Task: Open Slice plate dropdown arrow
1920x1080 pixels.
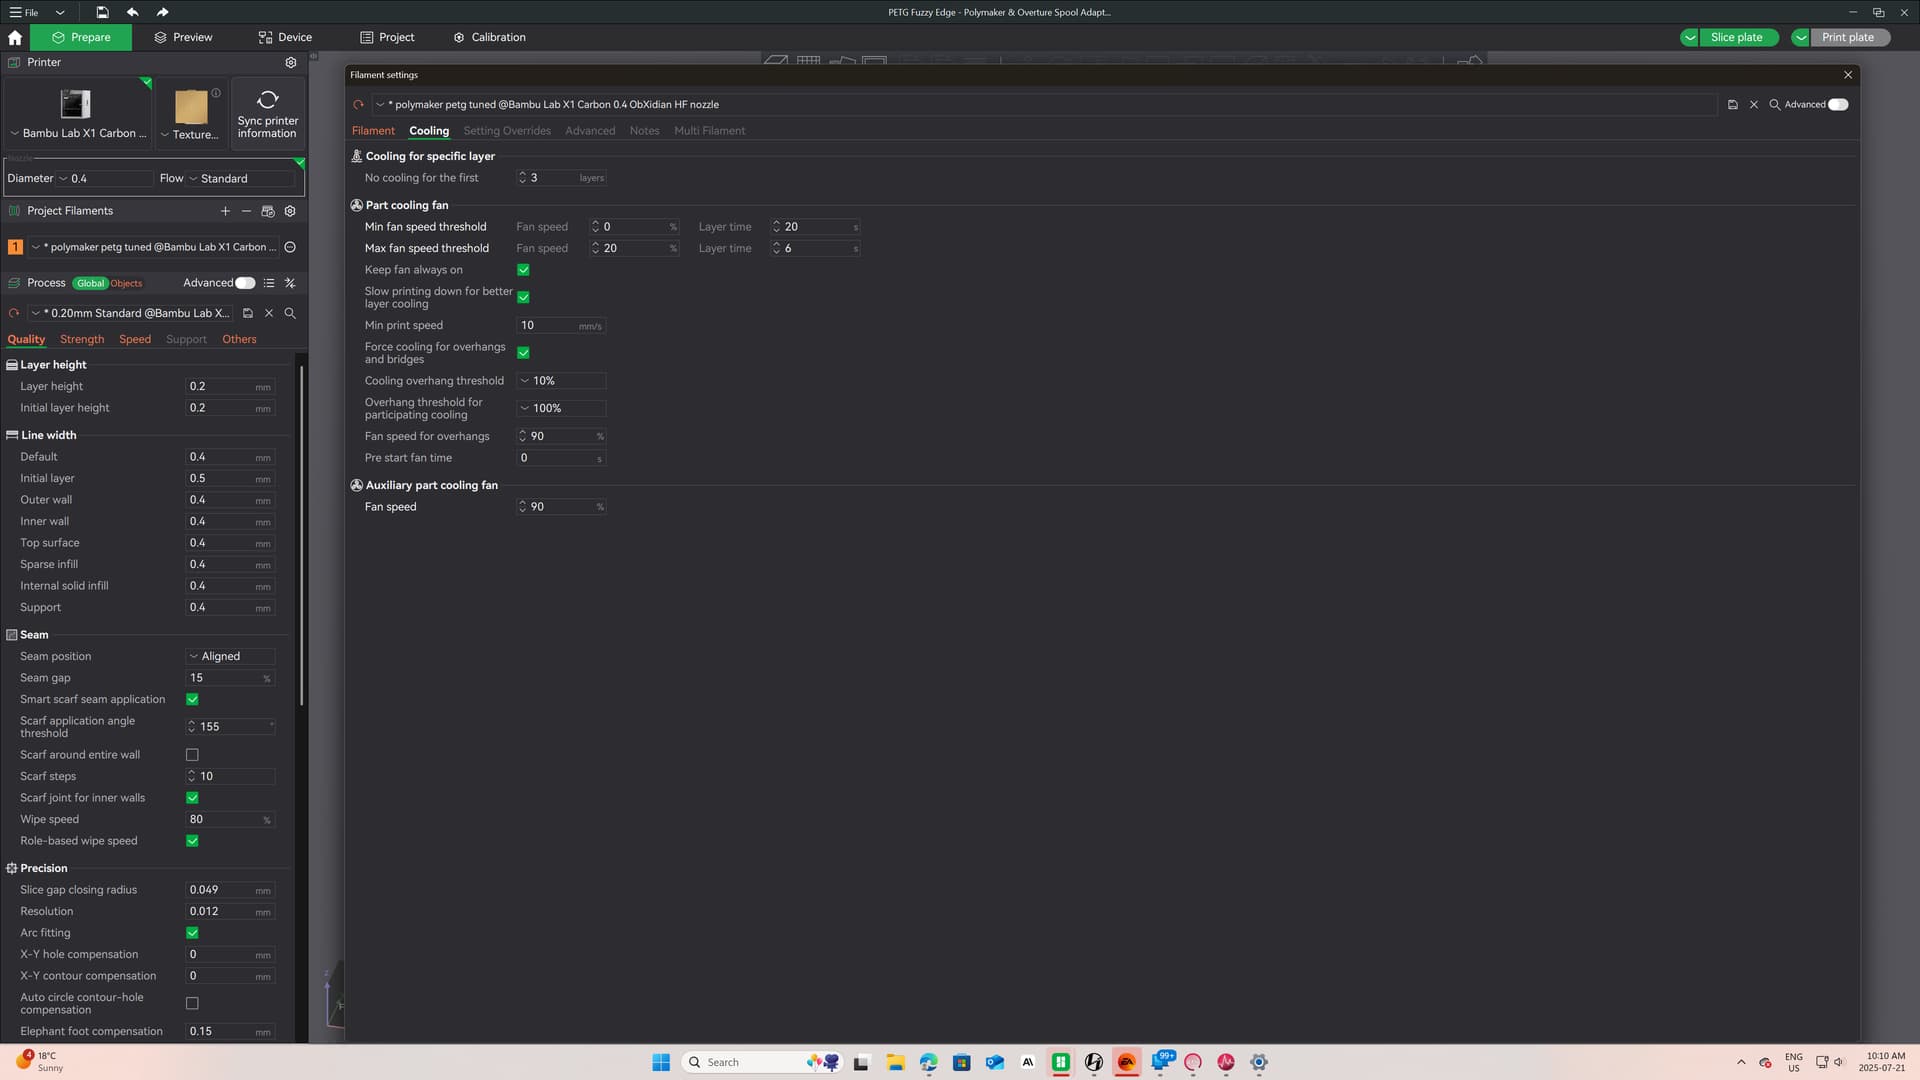Action: [x=1690, y=37]
